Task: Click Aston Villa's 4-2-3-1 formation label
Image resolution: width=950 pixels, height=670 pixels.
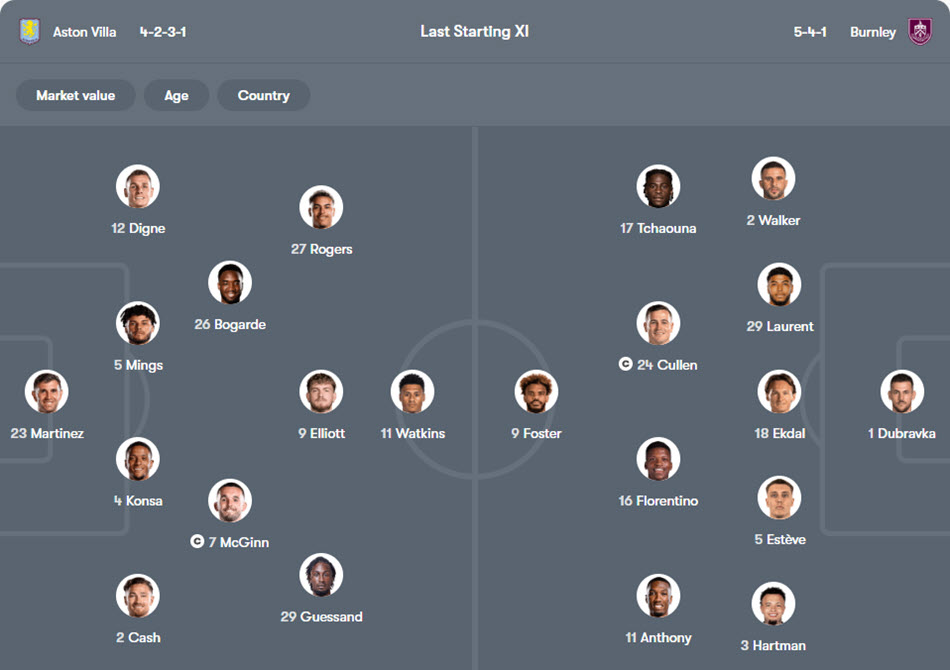Action: pos(163,32)
